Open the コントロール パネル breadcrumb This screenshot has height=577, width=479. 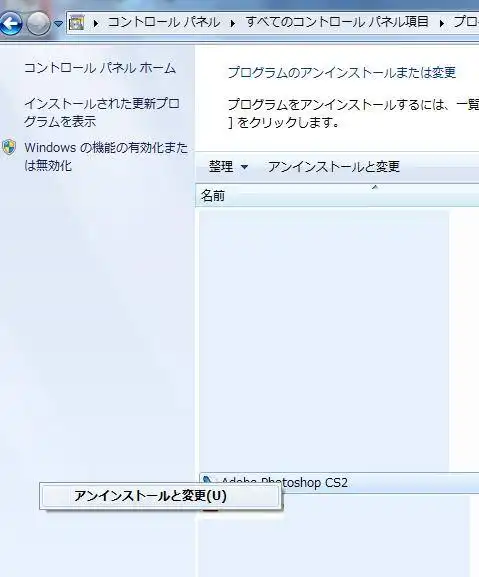point(164,22)
